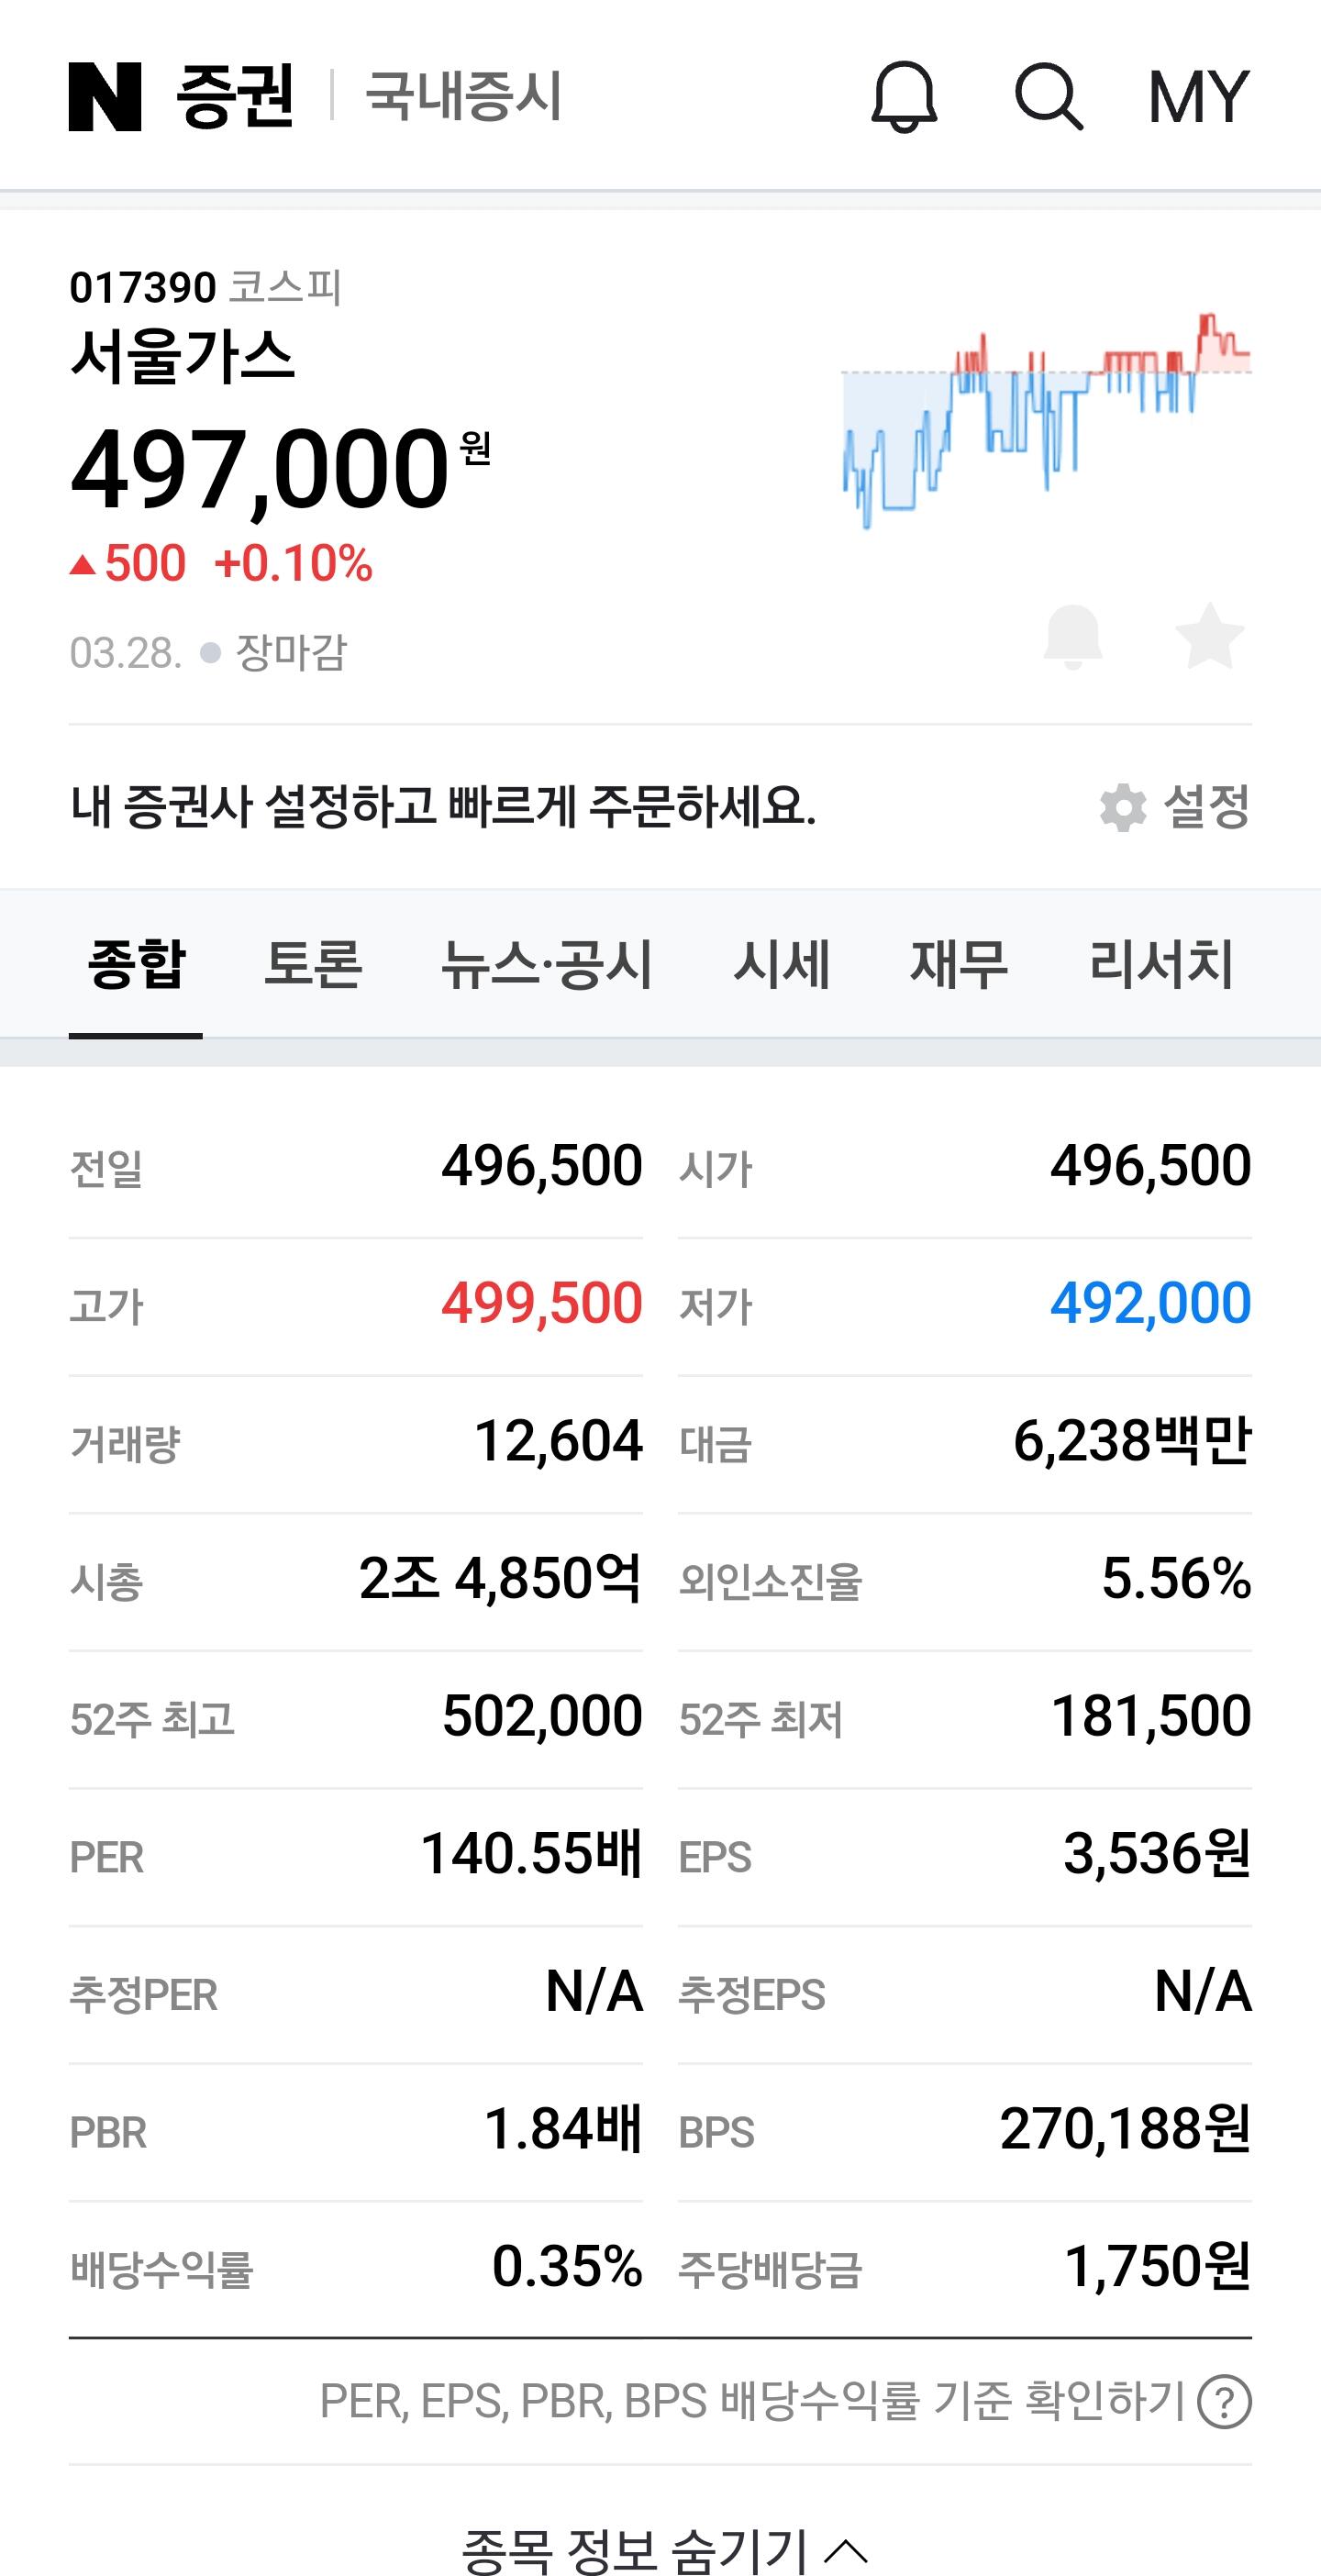The width and height of the screenshot is (1321, 2576).
Task: Go to the 증권 home title
Action: coord(235,97)
